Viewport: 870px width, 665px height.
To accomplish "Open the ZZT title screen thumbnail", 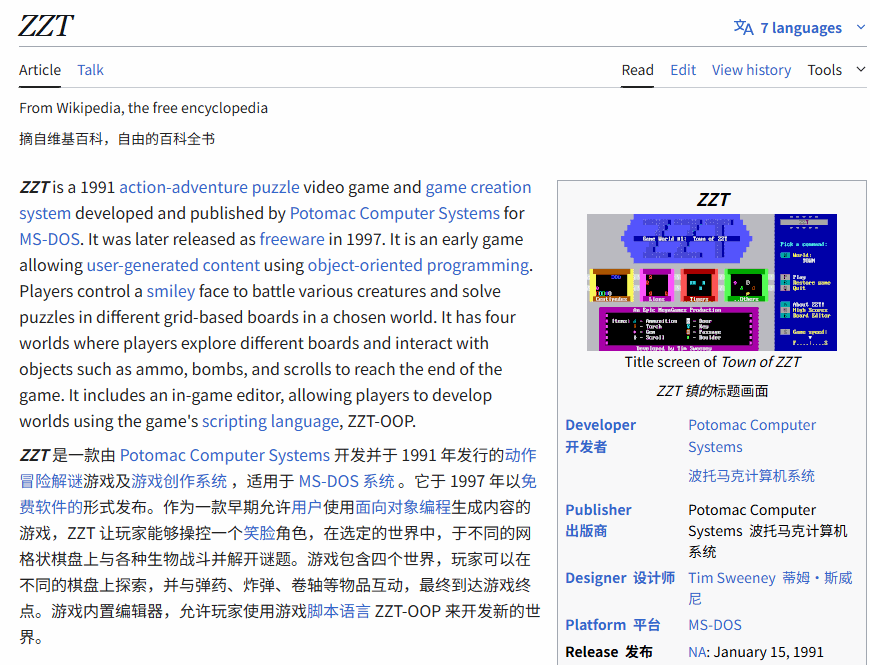I will (711, 282).
